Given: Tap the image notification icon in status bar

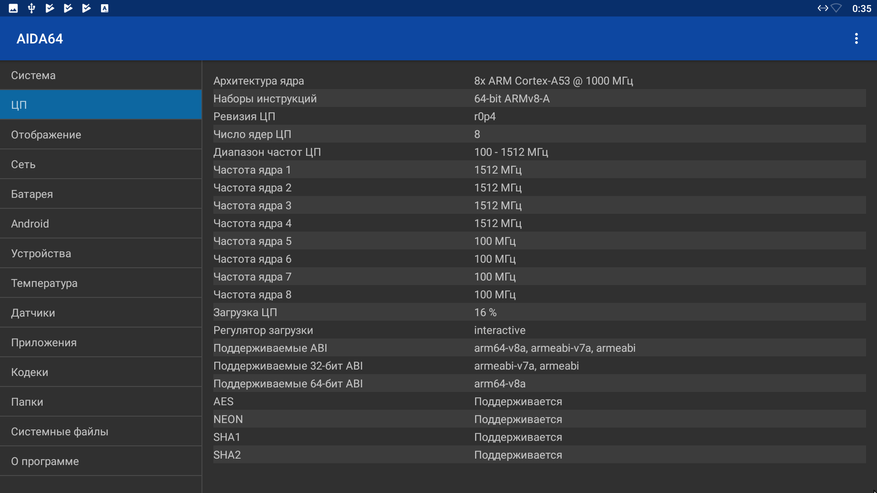Looking at the screenshot, I should (13, 8).
